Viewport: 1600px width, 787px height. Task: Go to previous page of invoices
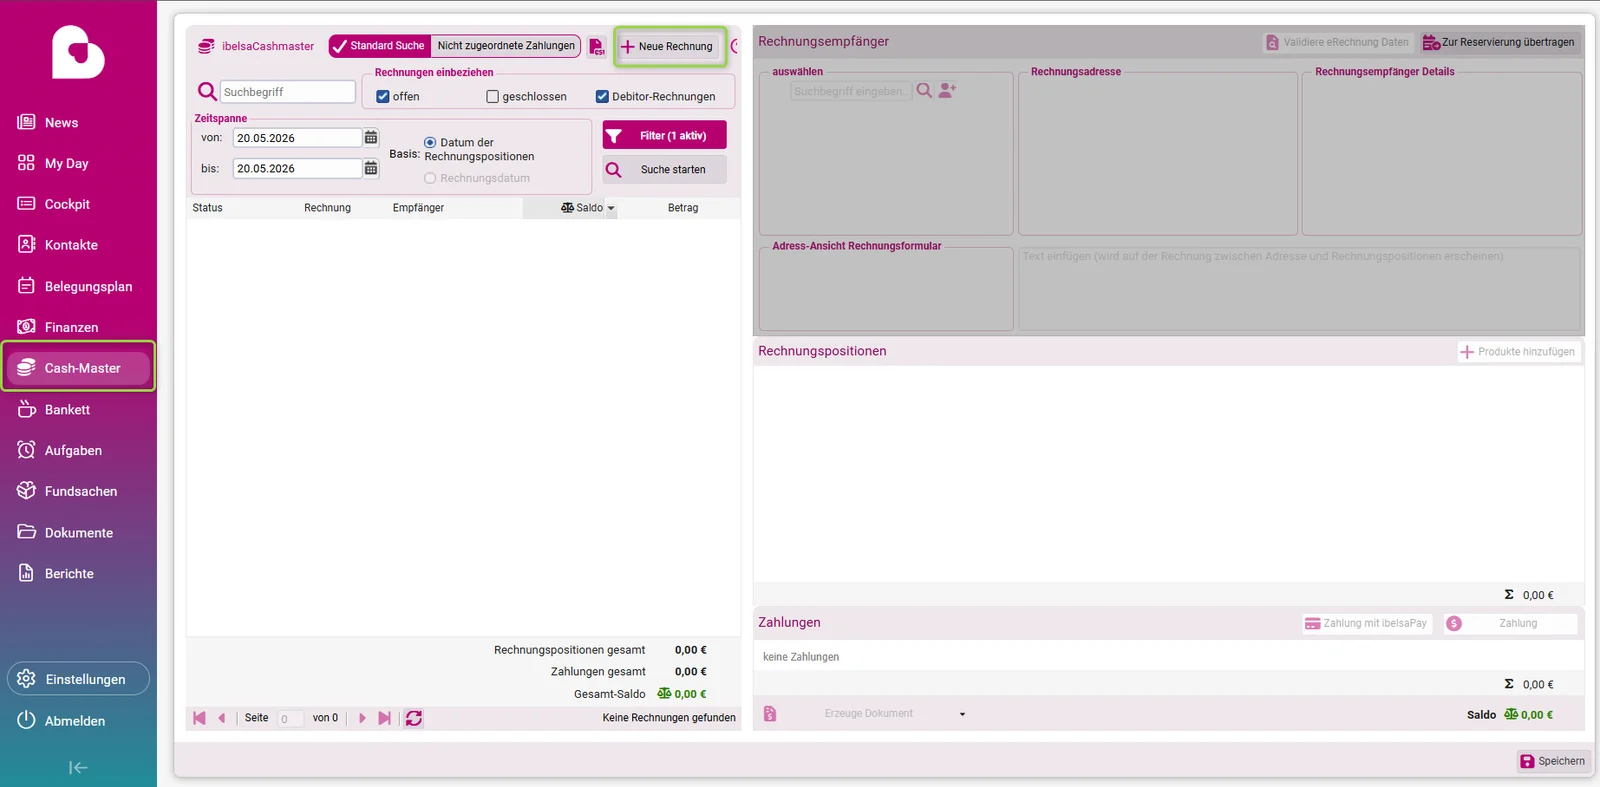coord(222,718)
